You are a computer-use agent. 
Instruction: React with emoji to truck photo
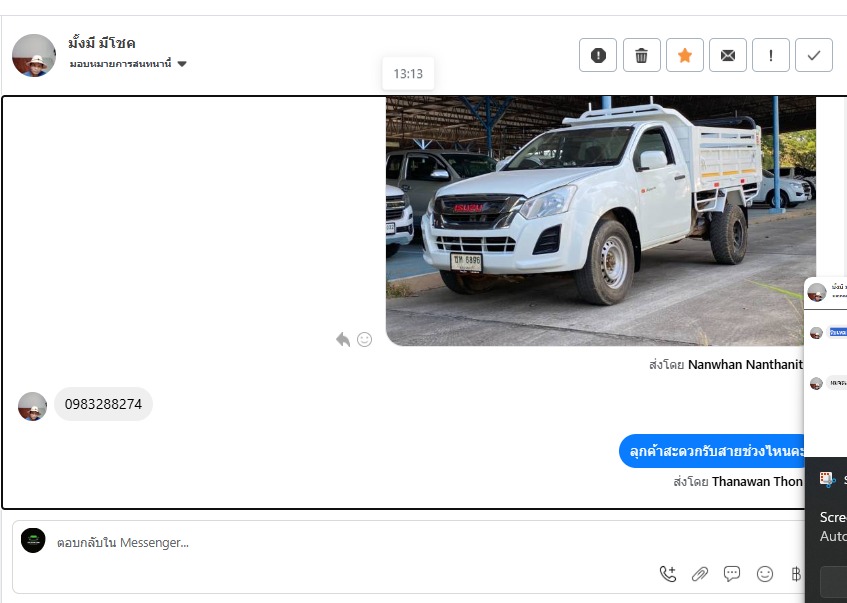tap(365, 340)
